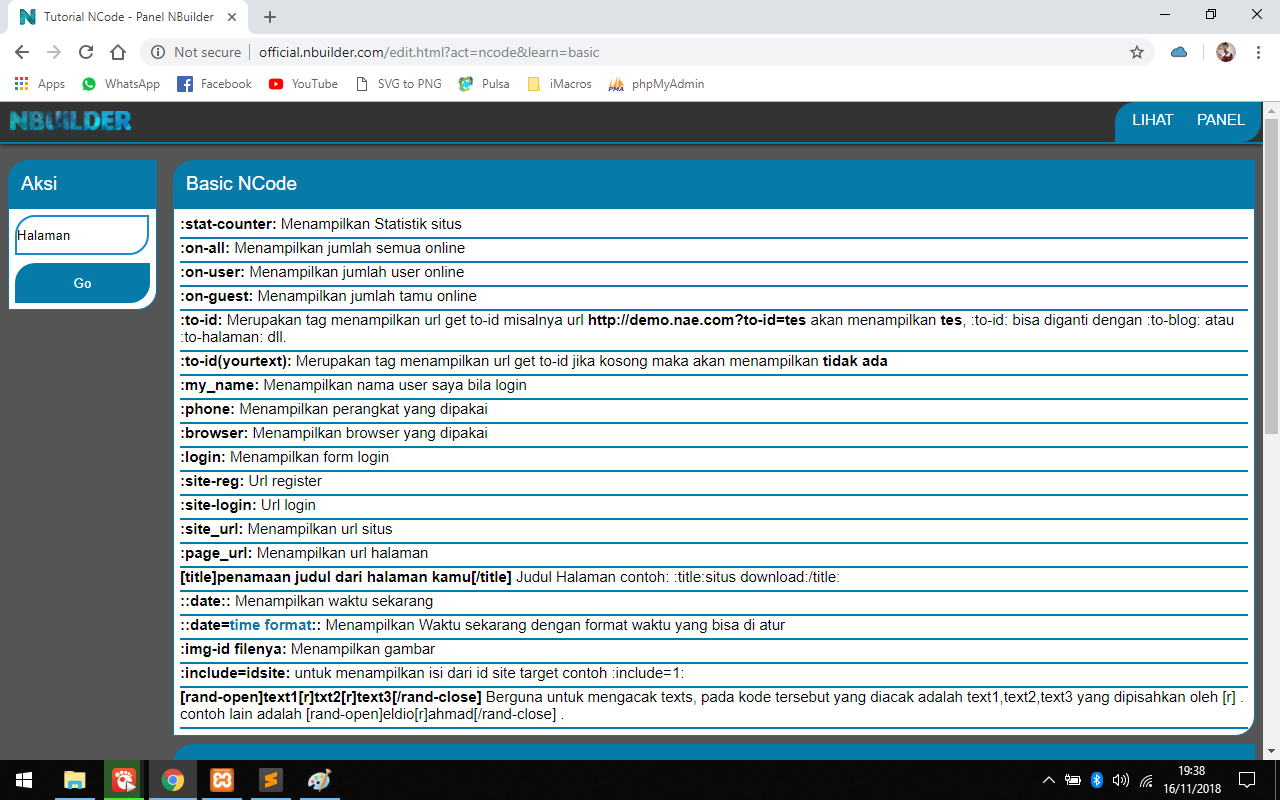The height and width of the screenshot is (800, 1280).
Task: Open the LIHAT menu item
Action: click(x=1152, y=120)
